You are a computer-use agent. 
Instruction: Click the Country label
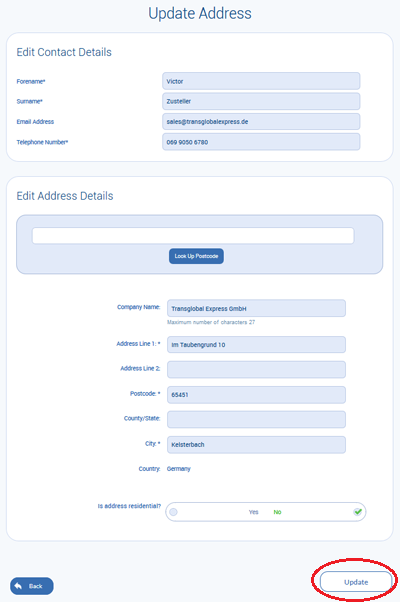coord(149,469)
